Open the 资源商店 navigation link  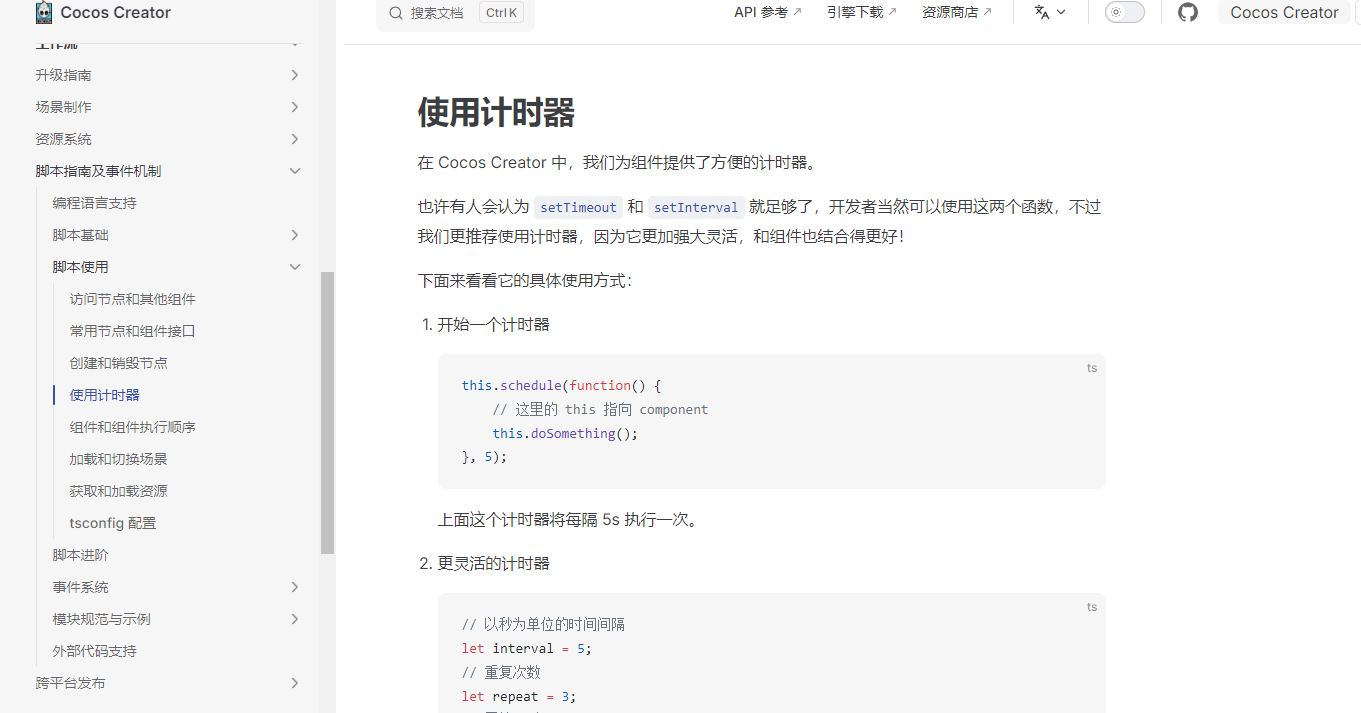point(957,12)
